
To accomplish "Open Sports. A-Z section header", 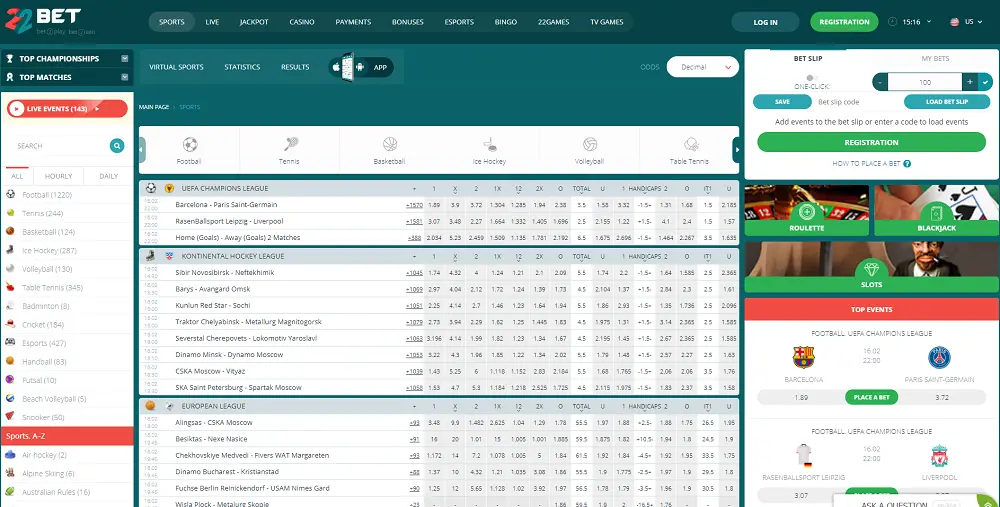I will pos(67,436).
